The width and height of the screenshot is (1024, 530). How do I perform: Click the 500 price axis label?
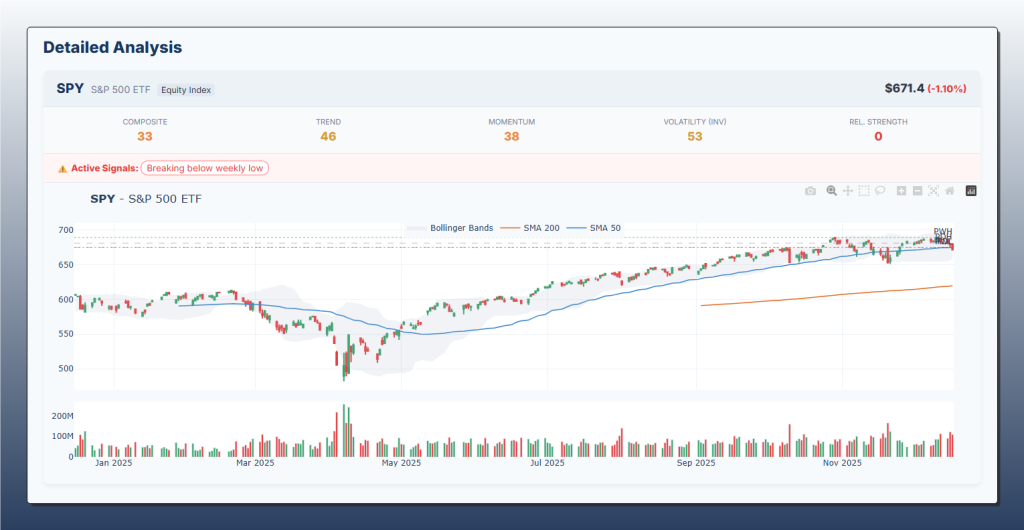[65, 369]
